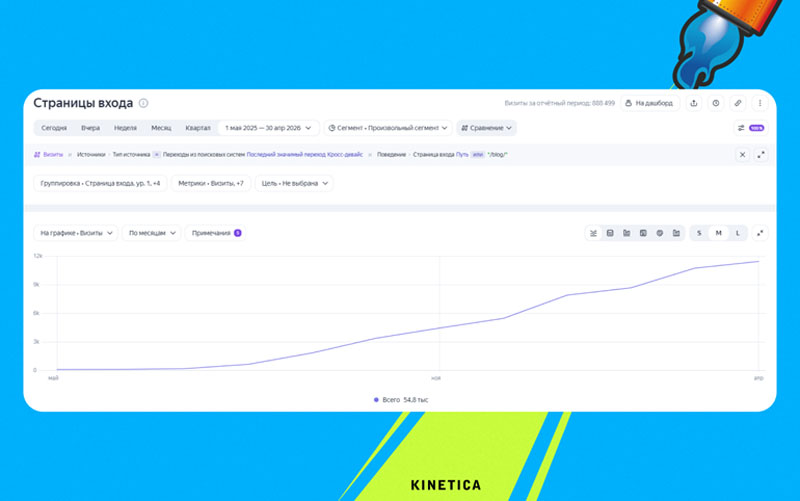
Task: Open the Сегмент Произвольный сегмент dropdown
Action: click(x=388, y=128)
